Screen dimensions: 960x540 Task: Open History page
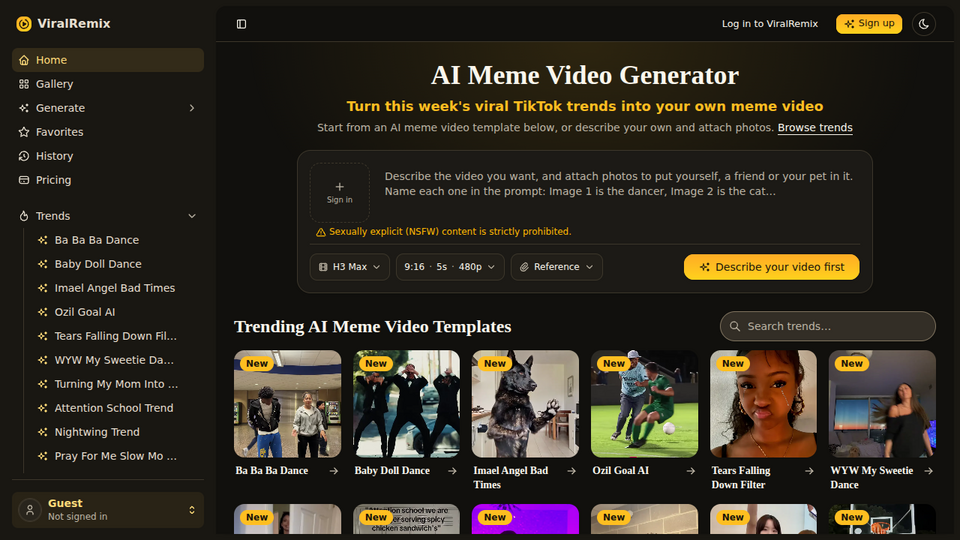pyautogui.click(x=108, y=156)
